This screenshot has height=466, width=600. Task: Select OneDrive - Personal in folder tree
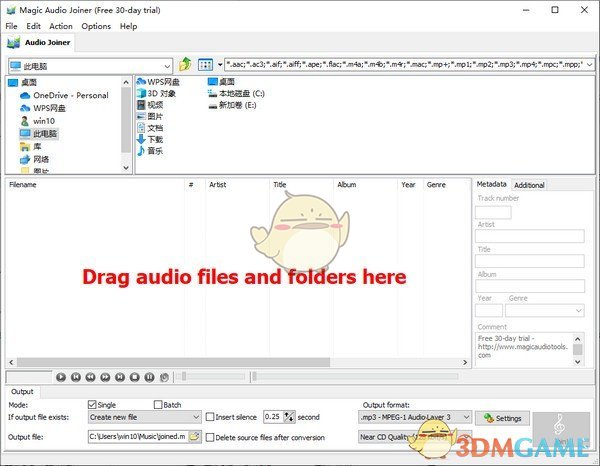click(x=64, y=95)
